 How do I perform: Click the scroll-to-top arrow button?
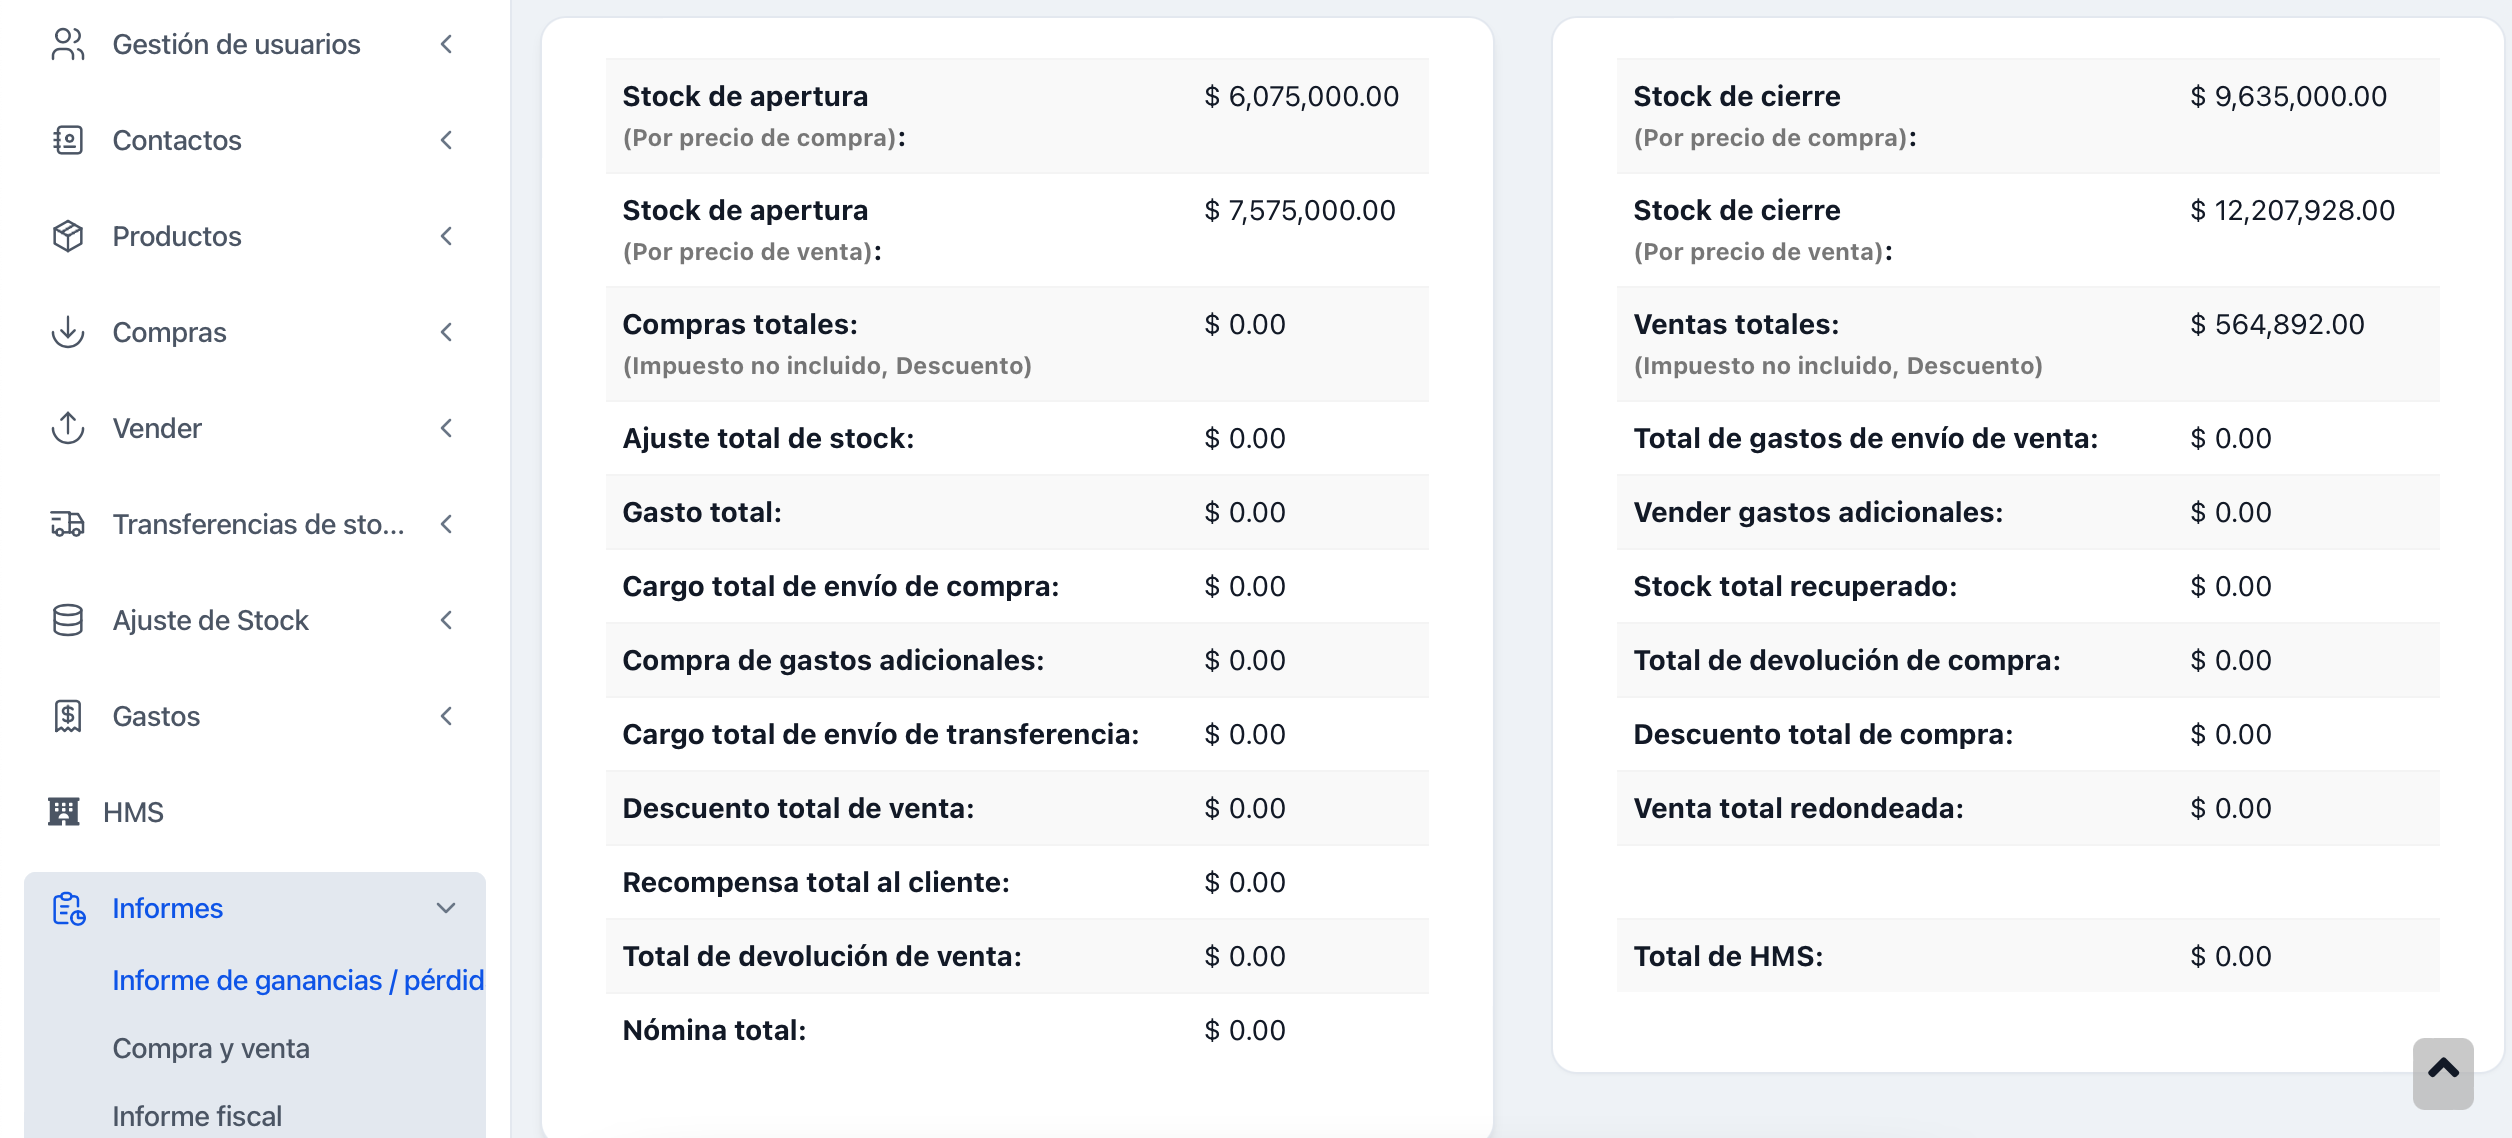coord(2442,1072)
